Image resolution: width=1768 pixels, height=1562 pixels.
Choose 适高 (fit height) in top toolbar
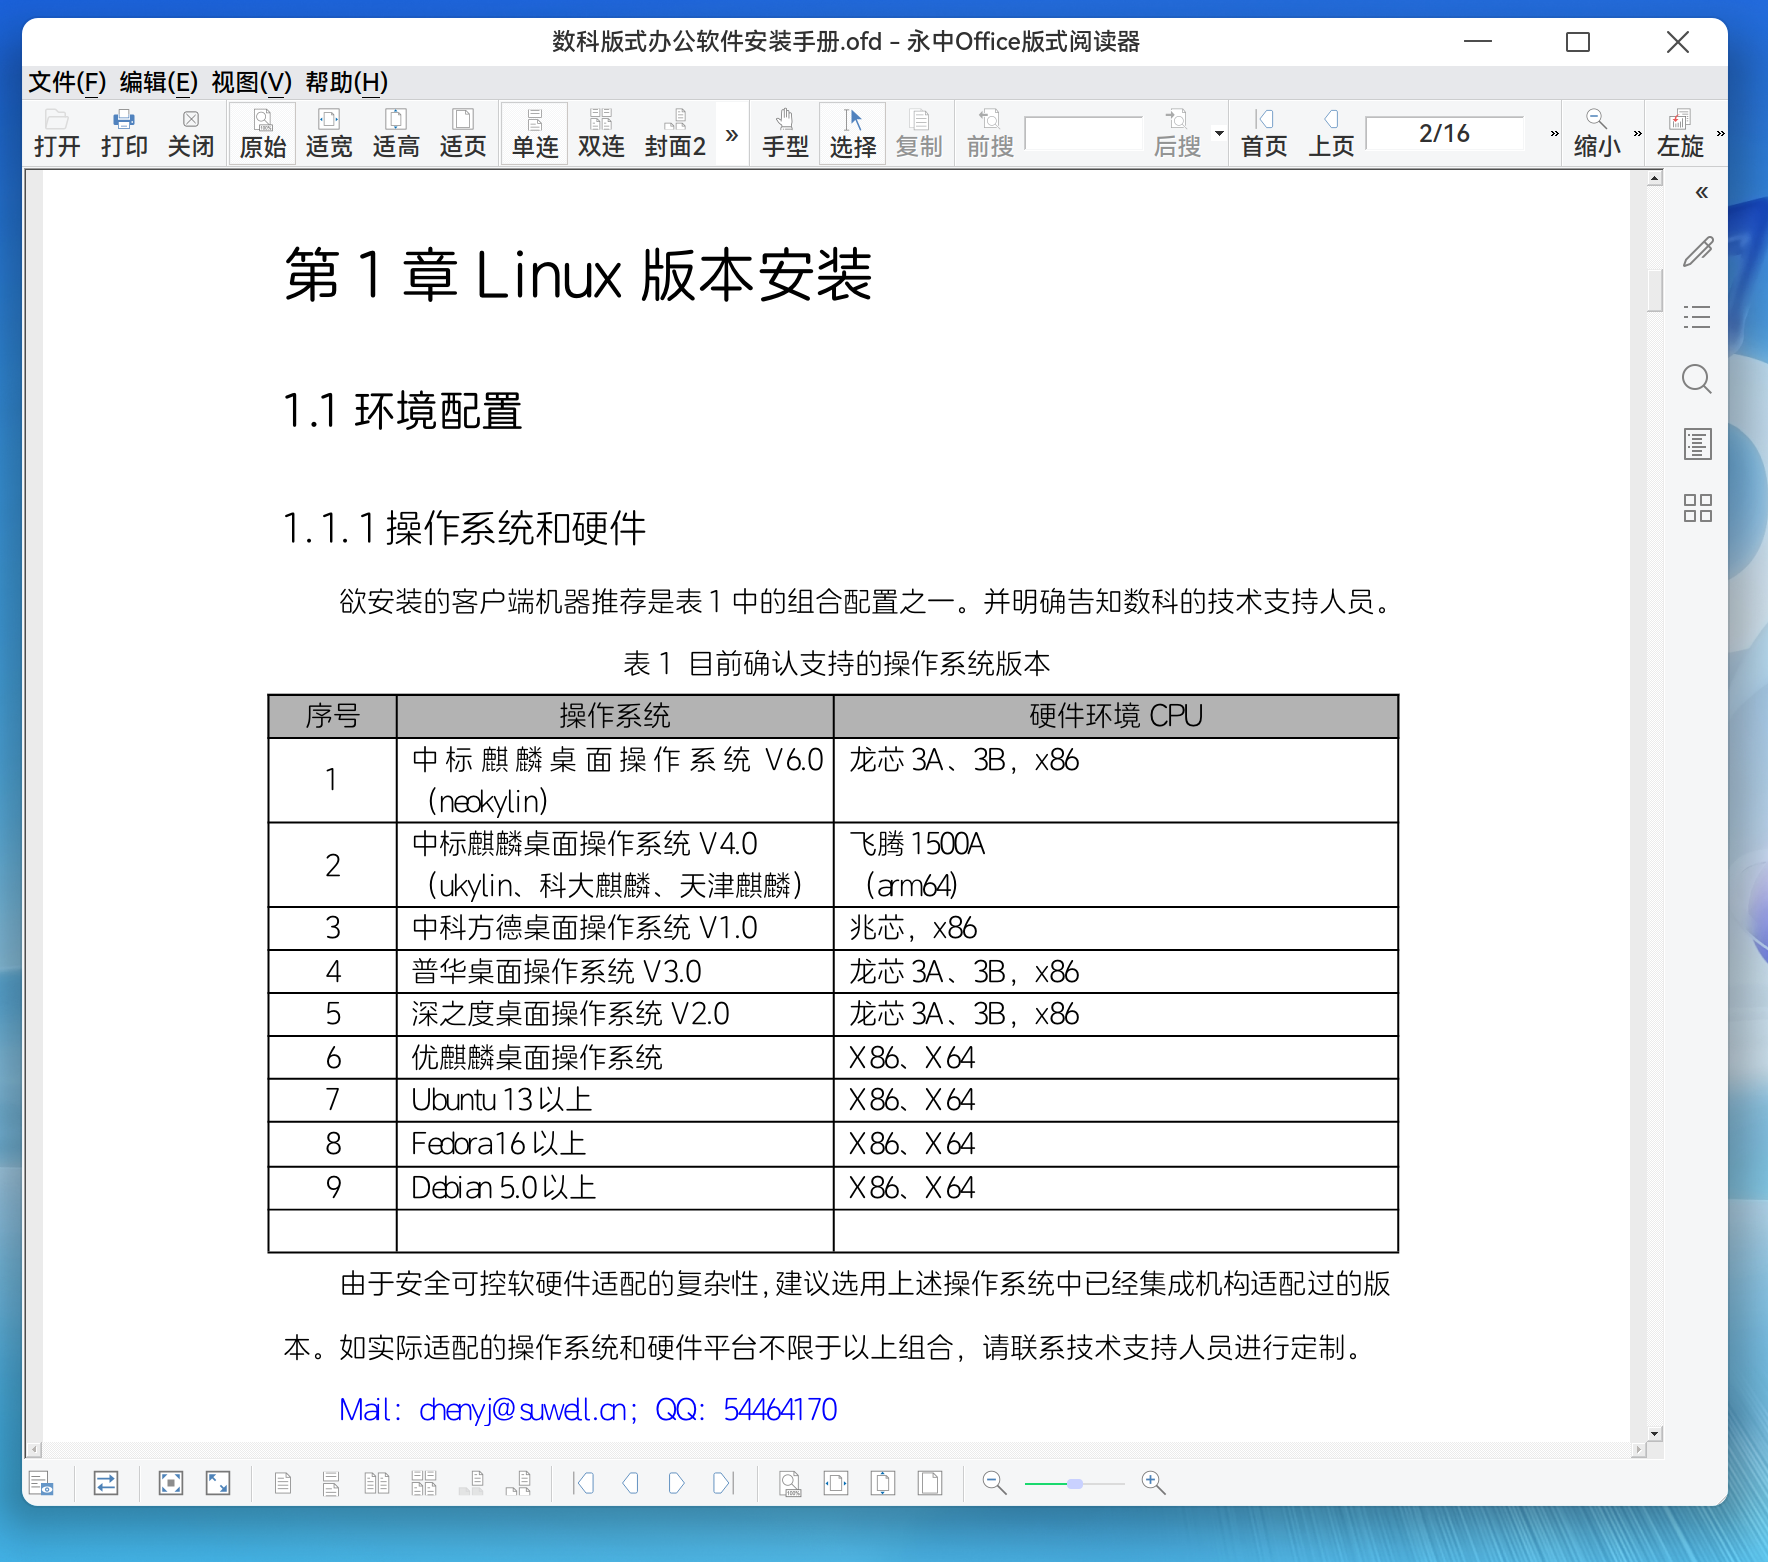396,133
